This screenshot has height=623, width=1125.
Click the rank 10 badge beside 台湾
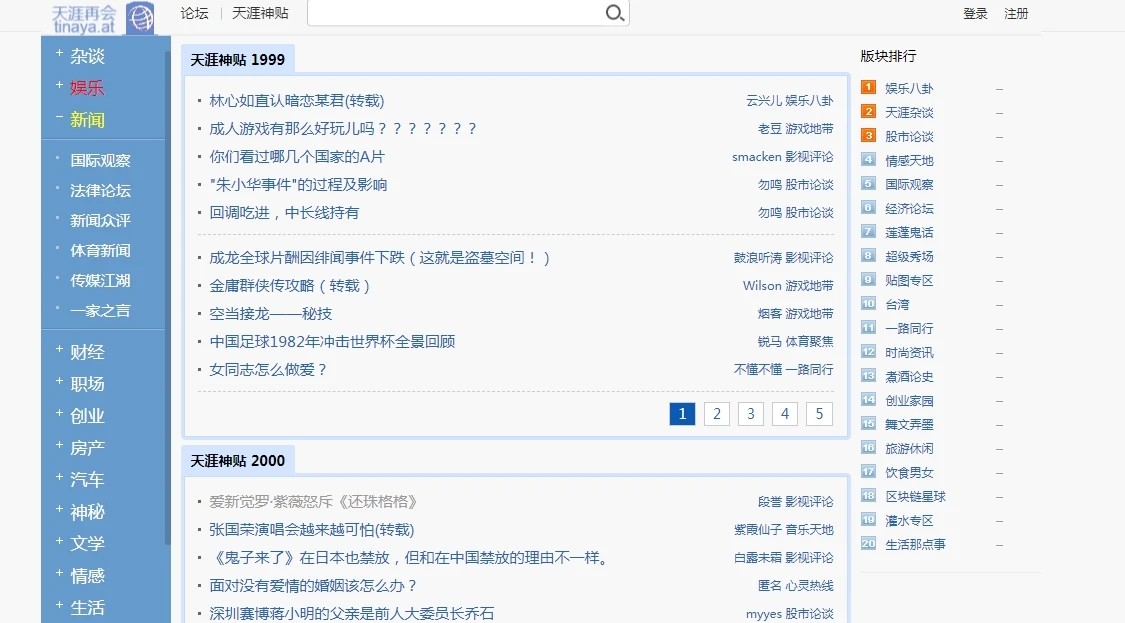pos(868,304)
